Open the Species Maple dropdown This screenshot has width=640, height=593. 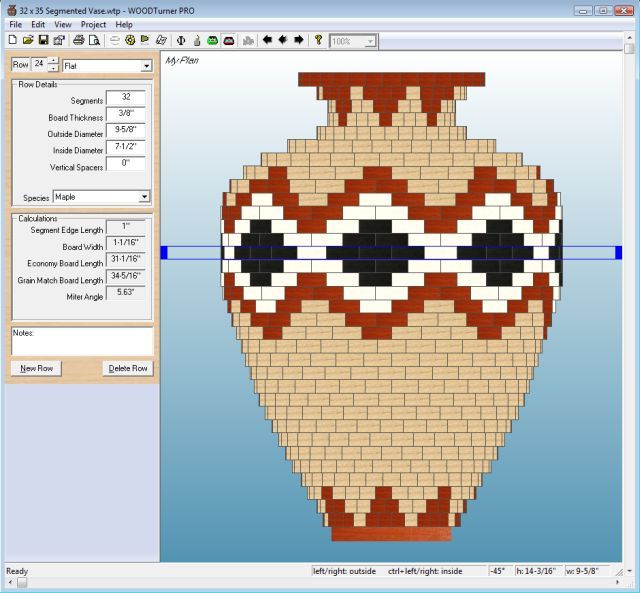click(x=144, y=197)
